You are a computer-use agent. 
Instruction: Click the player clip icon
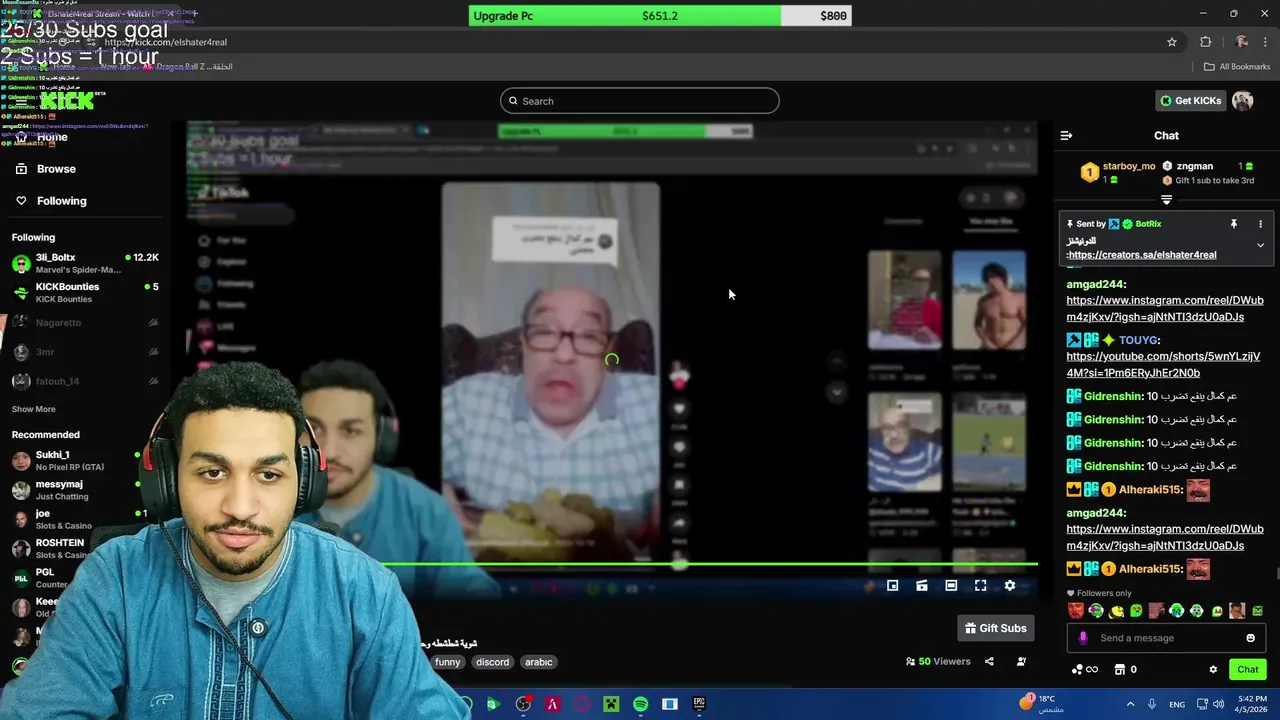(922, 586)
